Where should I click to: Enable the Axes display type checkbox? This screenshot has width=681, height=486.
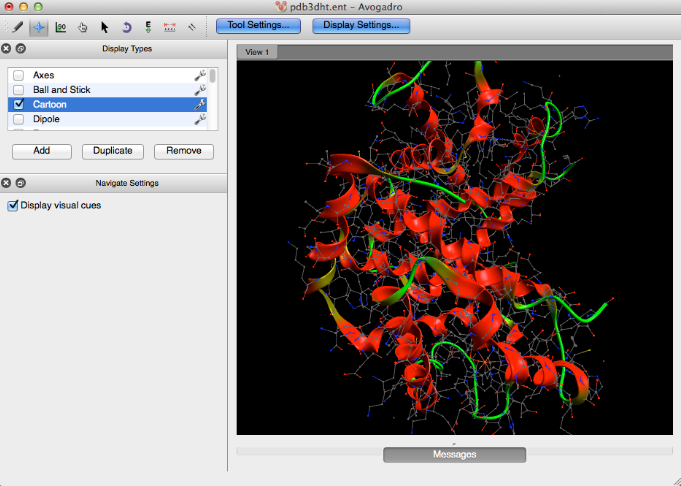point(19,75)
